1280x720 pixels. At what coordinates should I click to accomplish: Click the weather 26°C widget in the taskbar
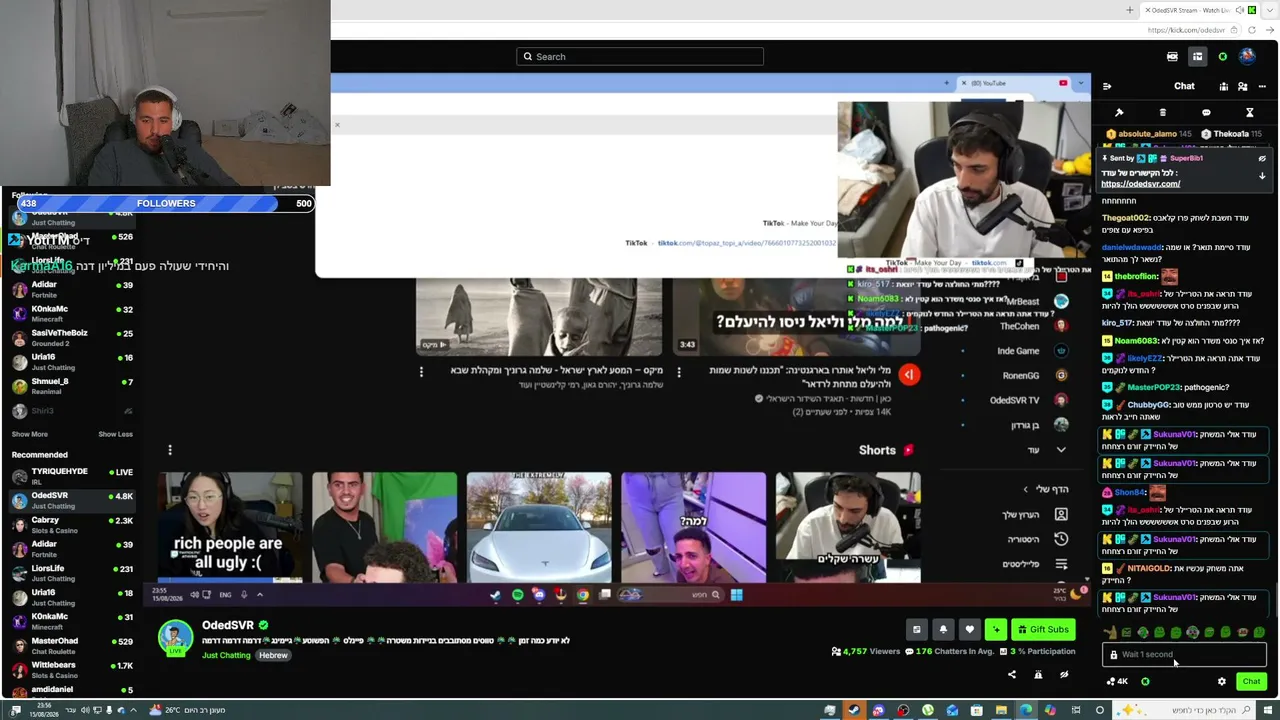[x=188, y=710]
